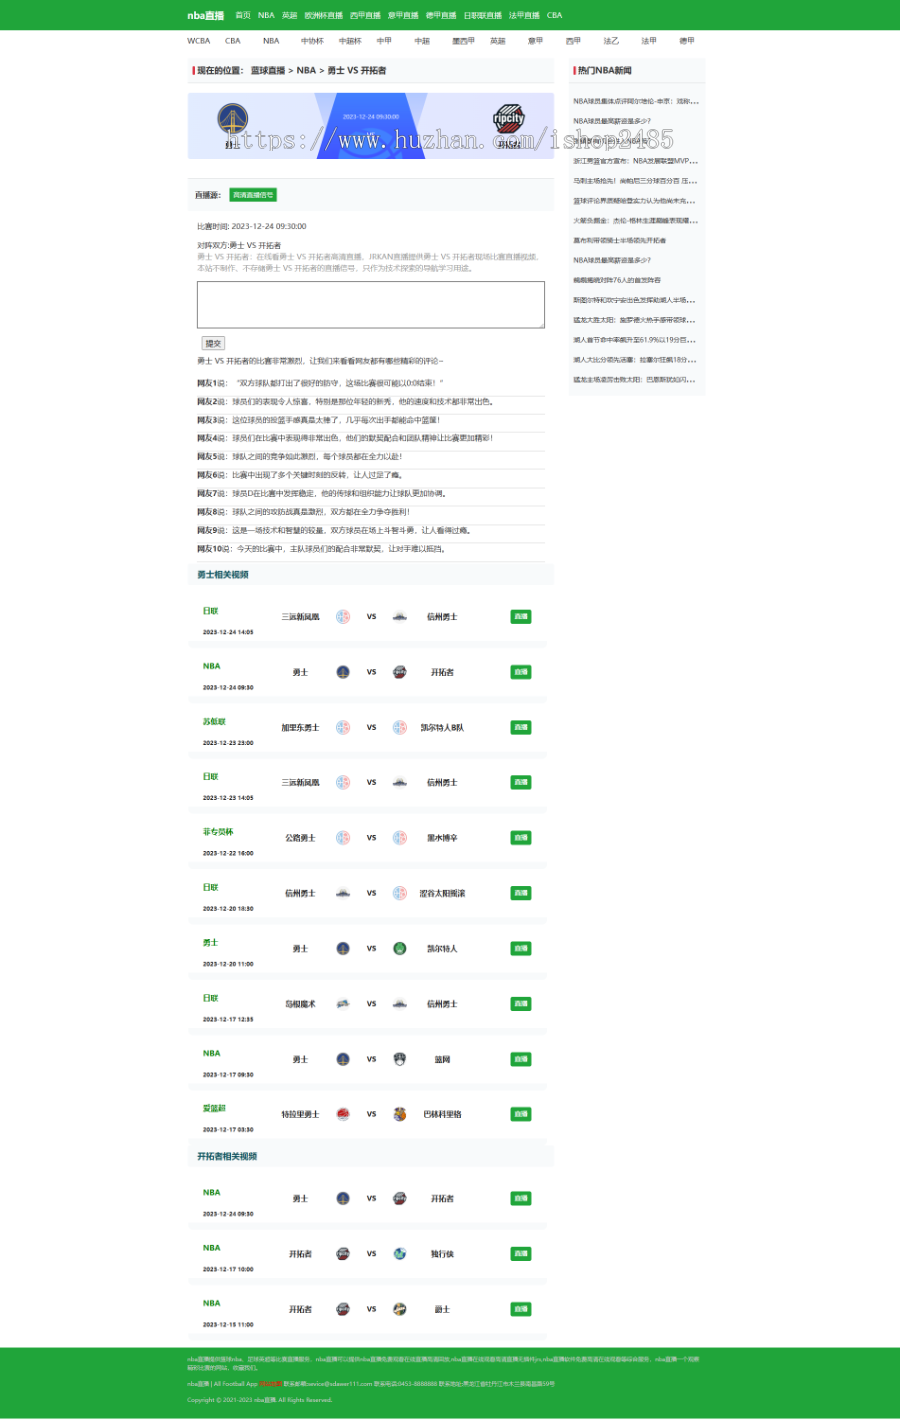Click Warriors logo in the 勇士 vs 篮网 row
This screenshot has height=1420, width=900.
(x=343, y=1059)
